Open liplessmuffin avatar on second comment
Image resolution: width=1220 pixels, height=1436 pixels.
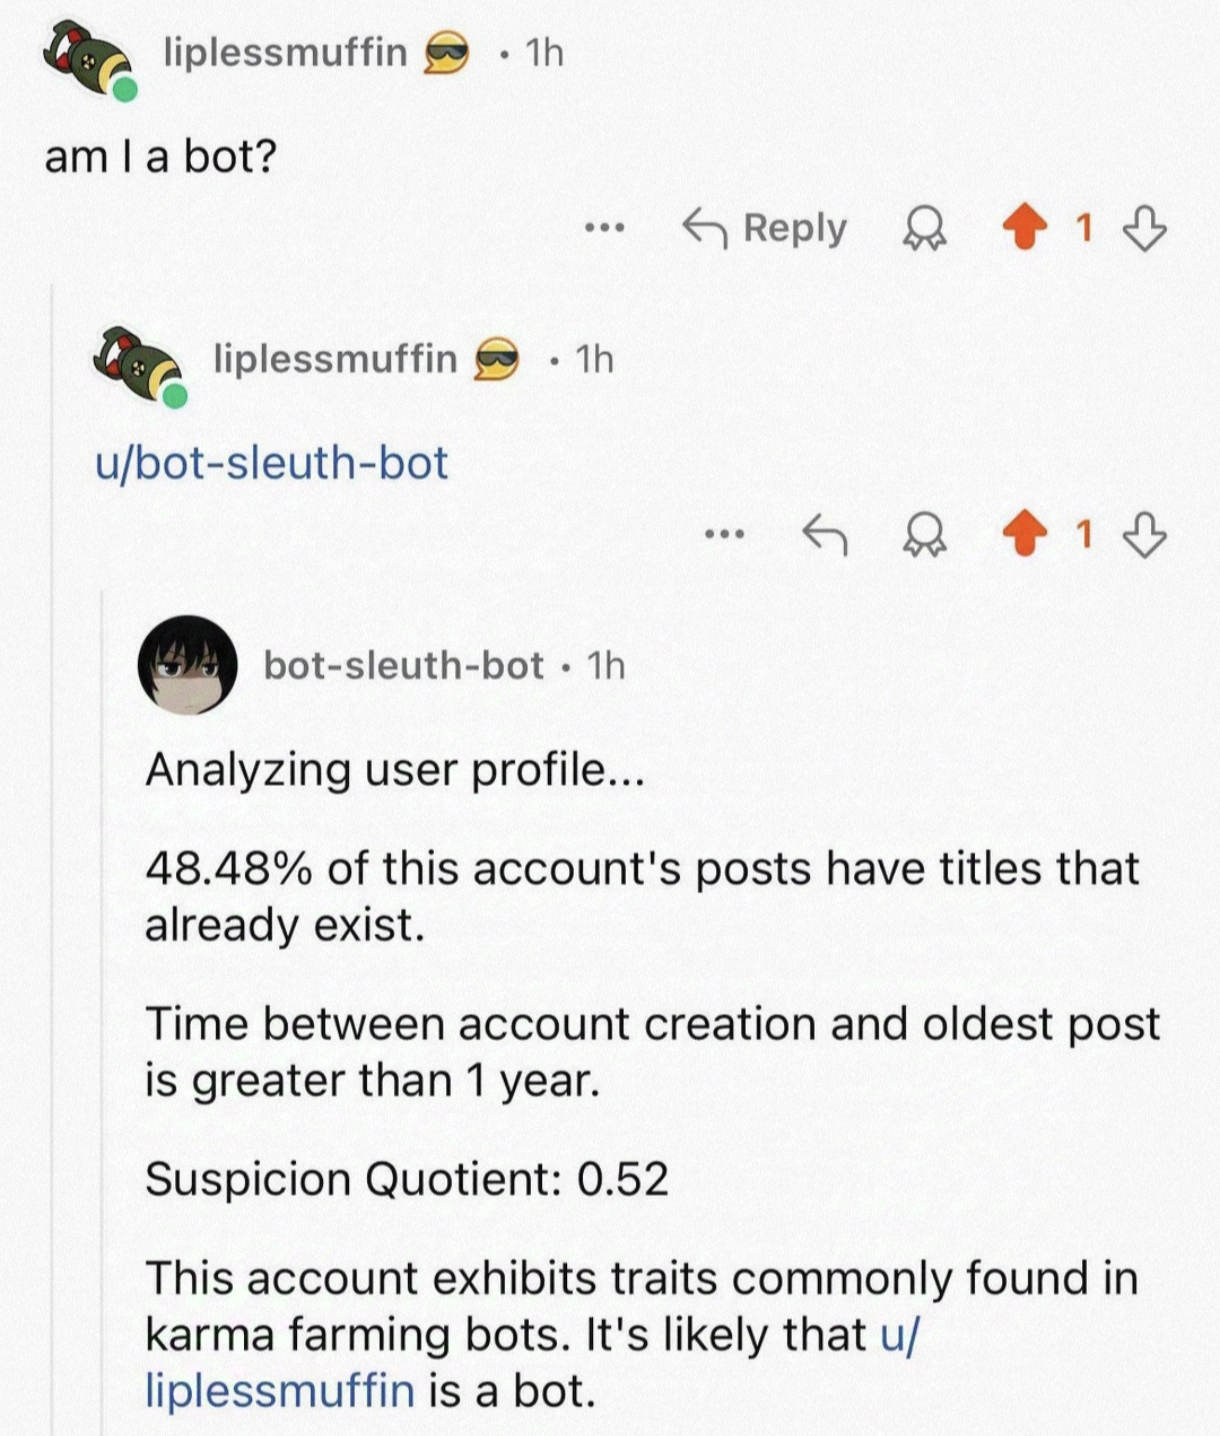coord(138,365)
